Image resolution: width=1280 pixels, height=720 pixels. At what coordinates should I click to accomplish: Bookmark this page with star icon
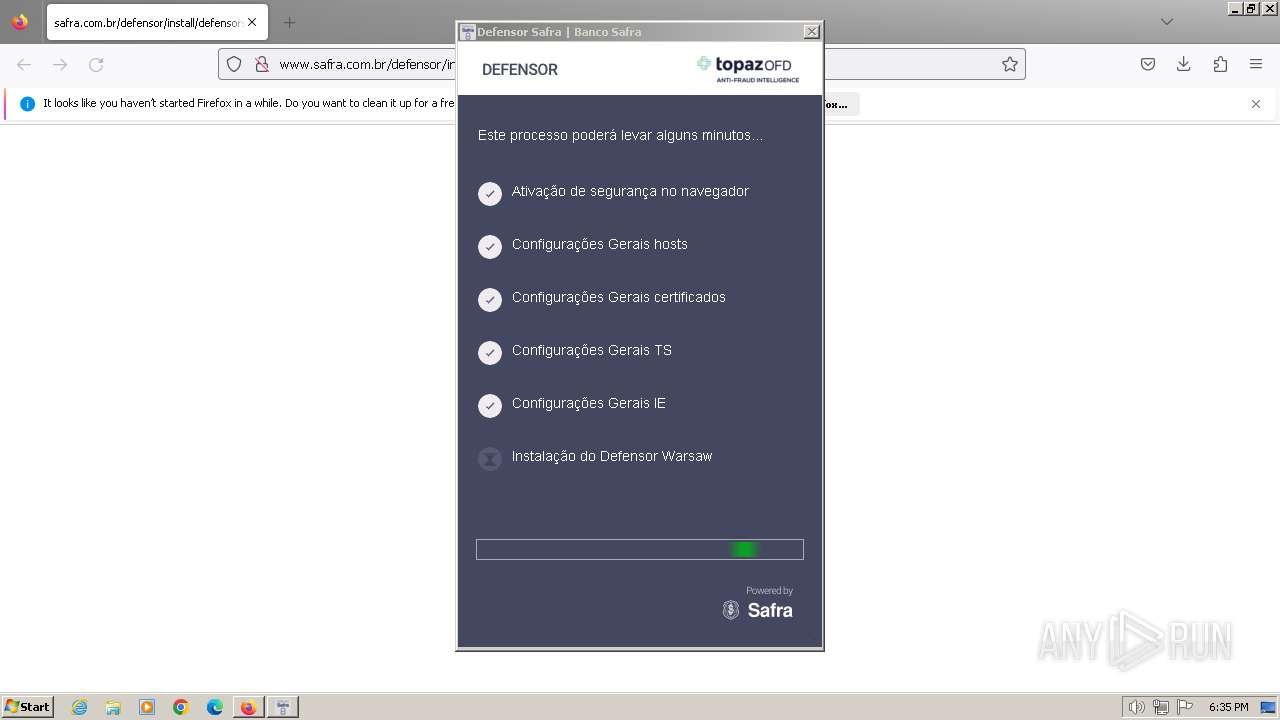pos(1010,64)
